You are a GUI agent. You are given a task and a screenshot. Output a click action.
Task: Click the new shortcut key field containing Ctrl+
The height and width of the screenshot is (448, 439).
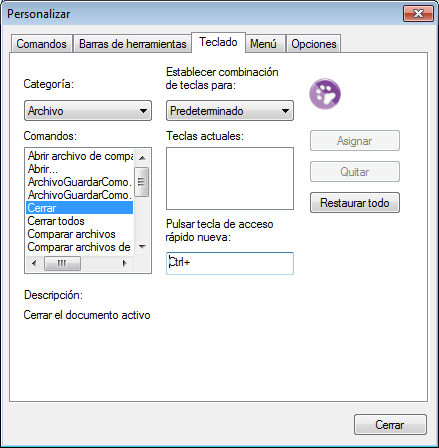230,263
